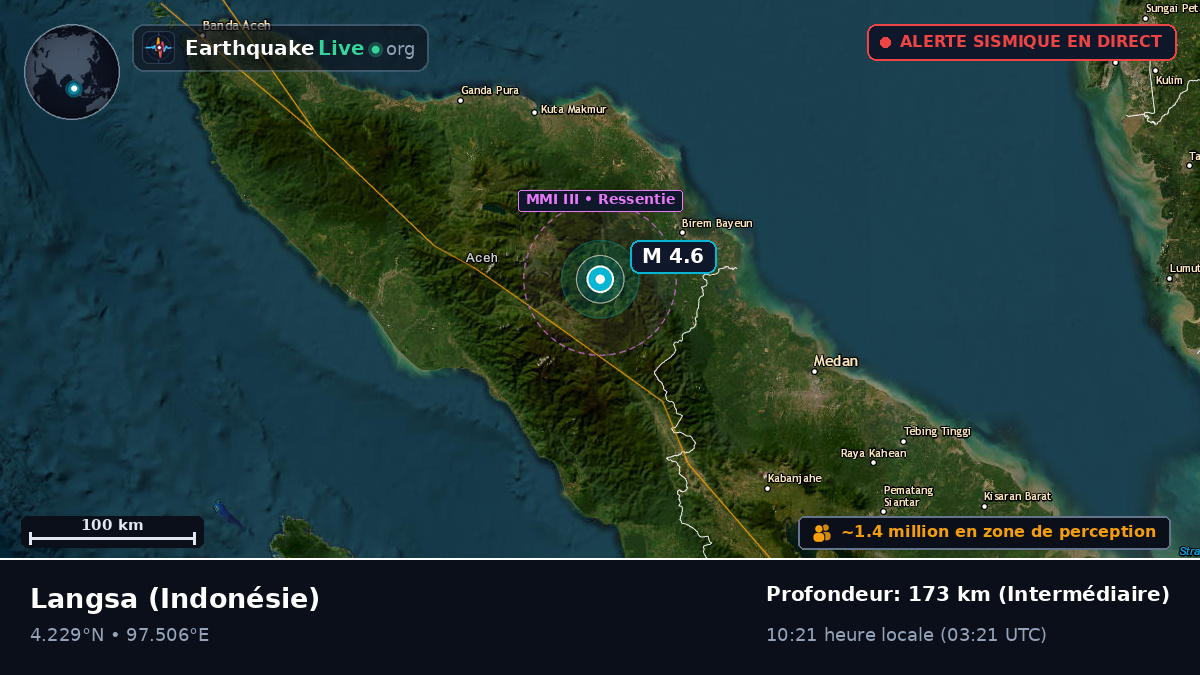Click the Langsa (Indonésie) location title
This screenshot has width=1200, height=675.
point(175,599)
